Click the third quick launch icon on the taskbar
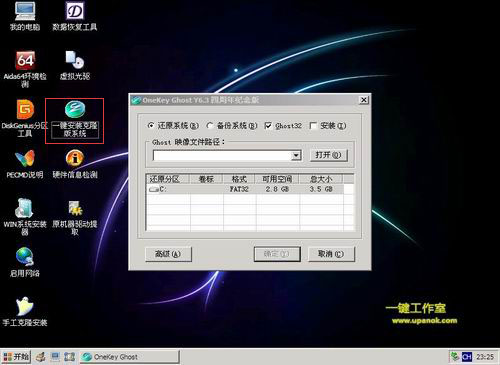Image resolution: width=500 pixels, height=365 pixels. pos(69,357)
